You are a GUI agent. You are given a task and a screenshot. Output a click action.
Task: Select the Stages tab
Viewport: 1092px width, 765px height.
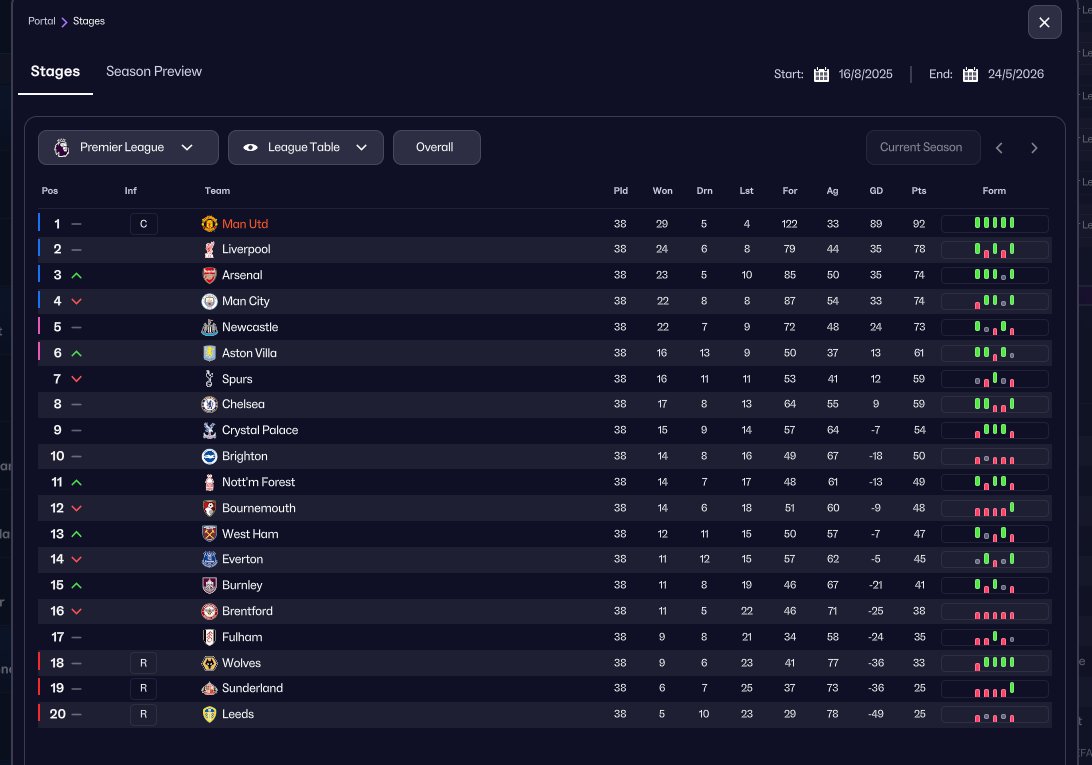(55, 71)
